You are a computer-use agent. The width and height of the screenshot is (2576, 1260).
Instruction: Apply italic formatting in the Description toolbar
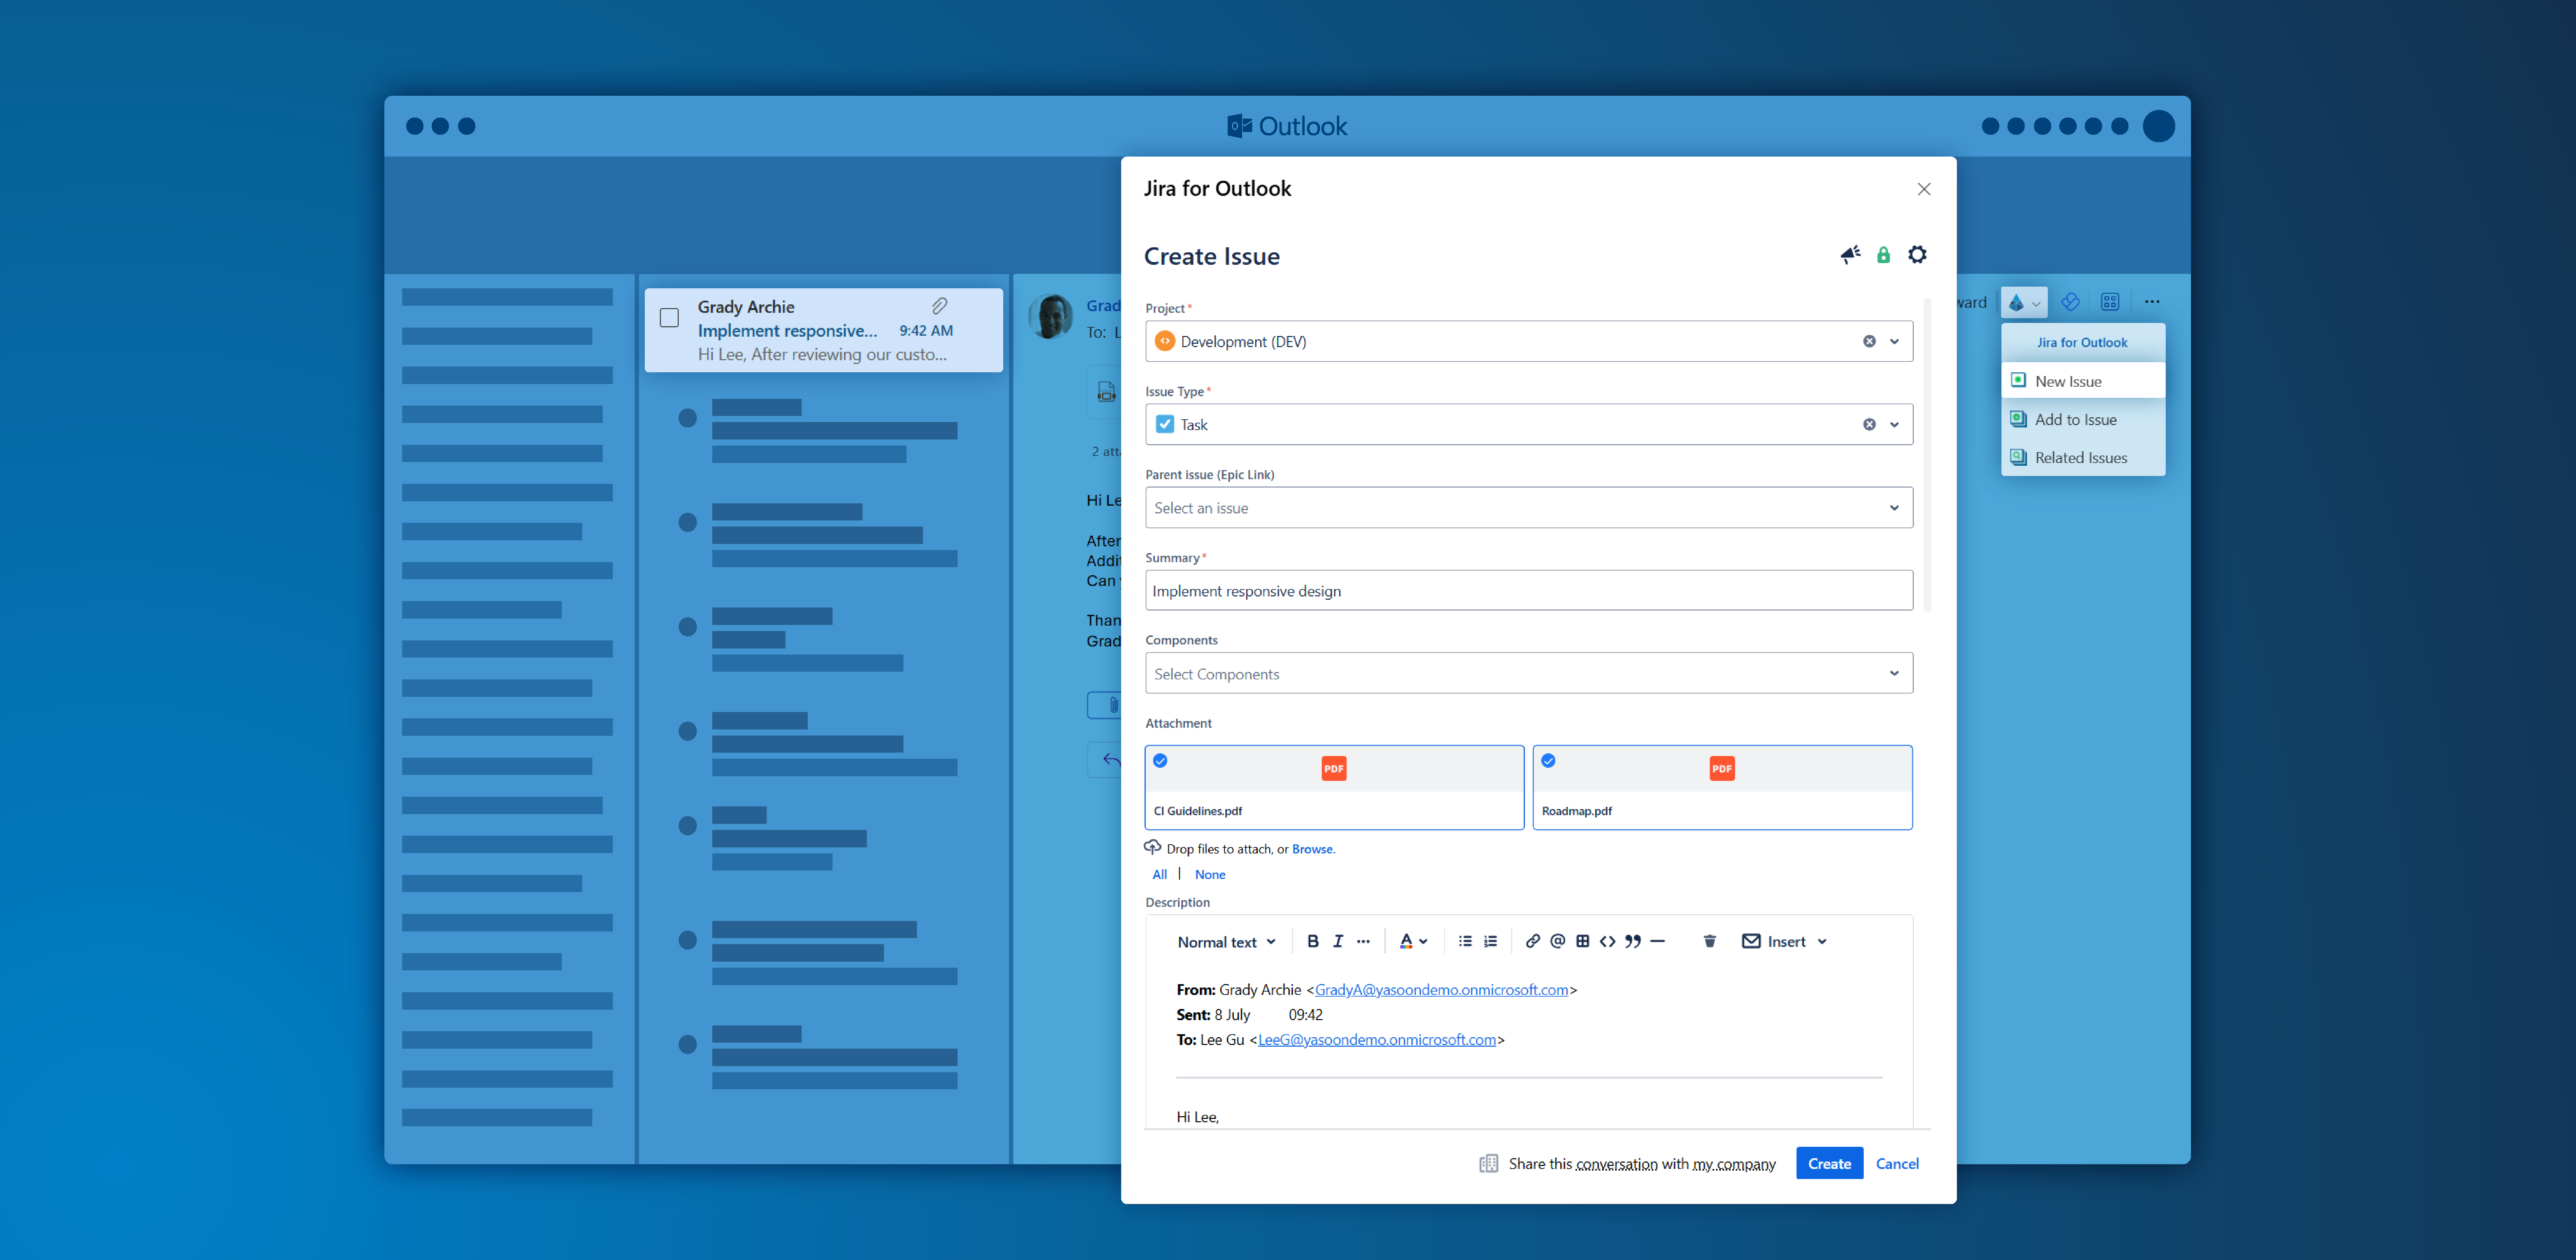point(1338,941)
